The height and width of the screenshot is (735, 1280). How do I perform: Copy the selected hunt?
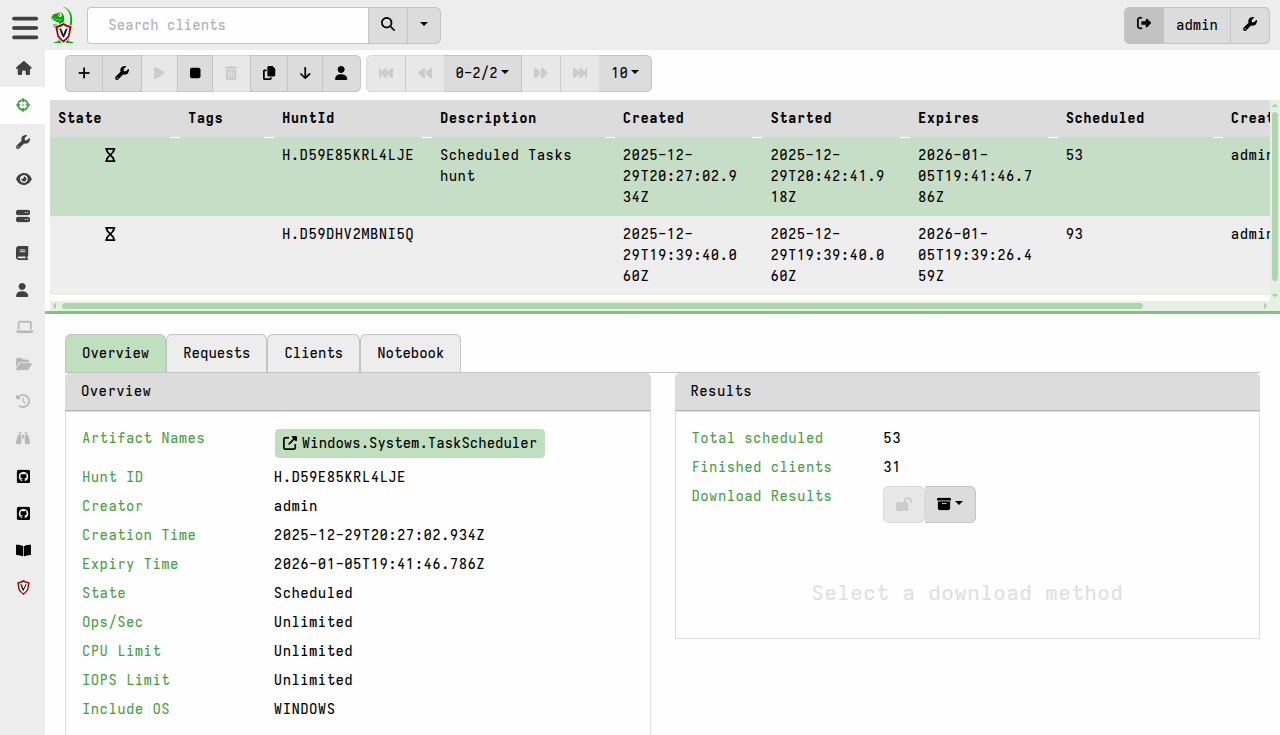[x=268, y=73]
